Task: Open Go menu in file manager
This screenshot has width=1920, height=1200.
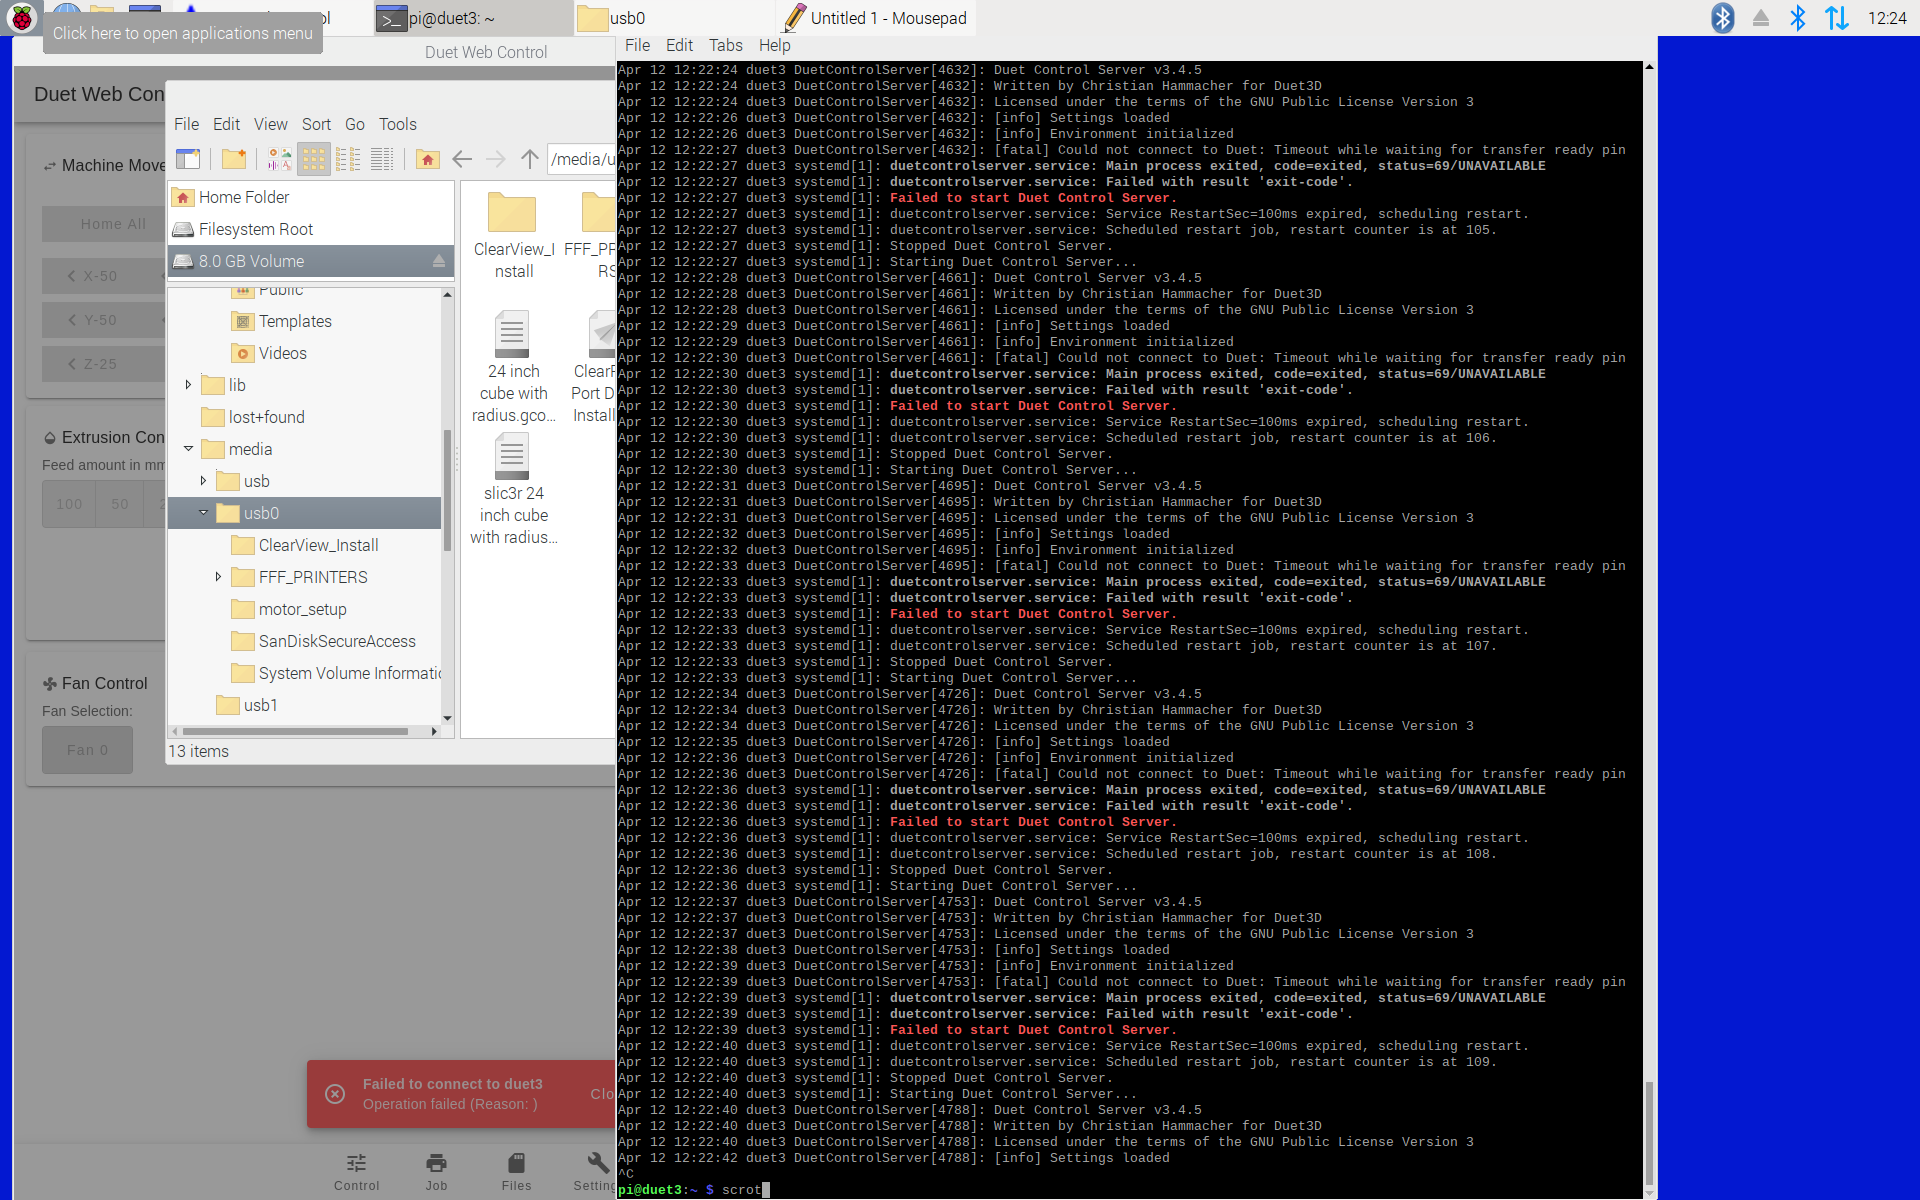Action: pyautogui.click(x=354, y=124)
